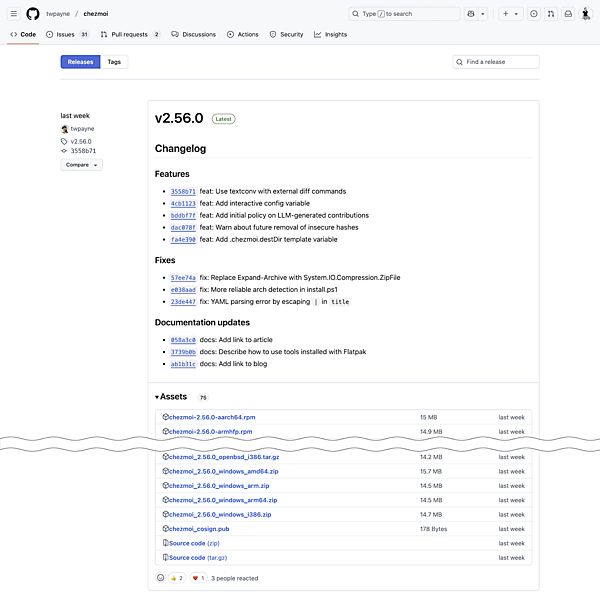The width and height of the screenshot is (600, 595).
Task: Click the GitHub logo home icon
Action: pyautogui.click(x=33, y=14)
